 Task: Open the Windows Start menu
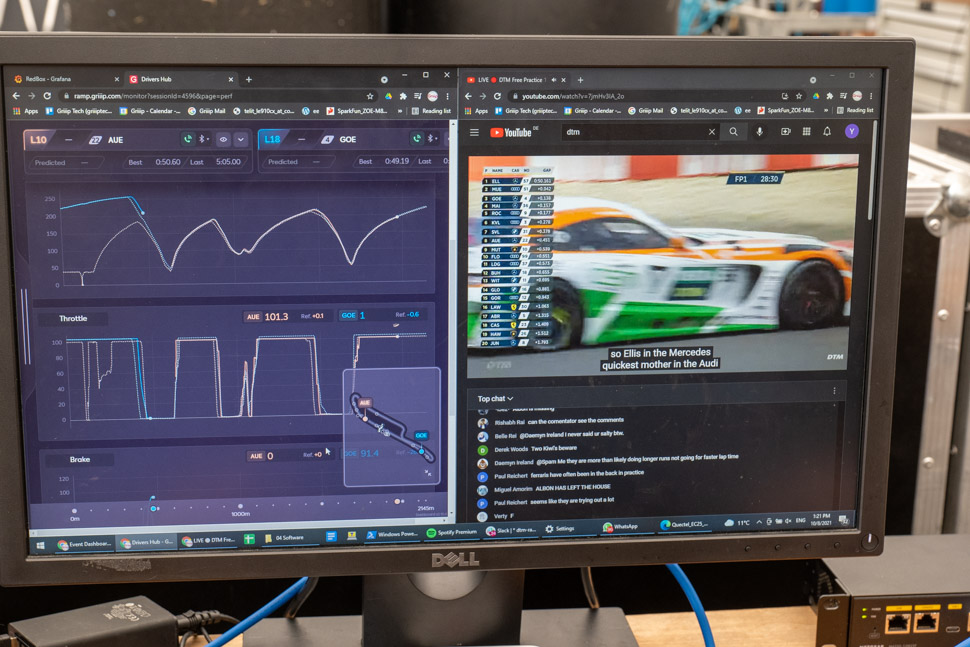point(41,545)
